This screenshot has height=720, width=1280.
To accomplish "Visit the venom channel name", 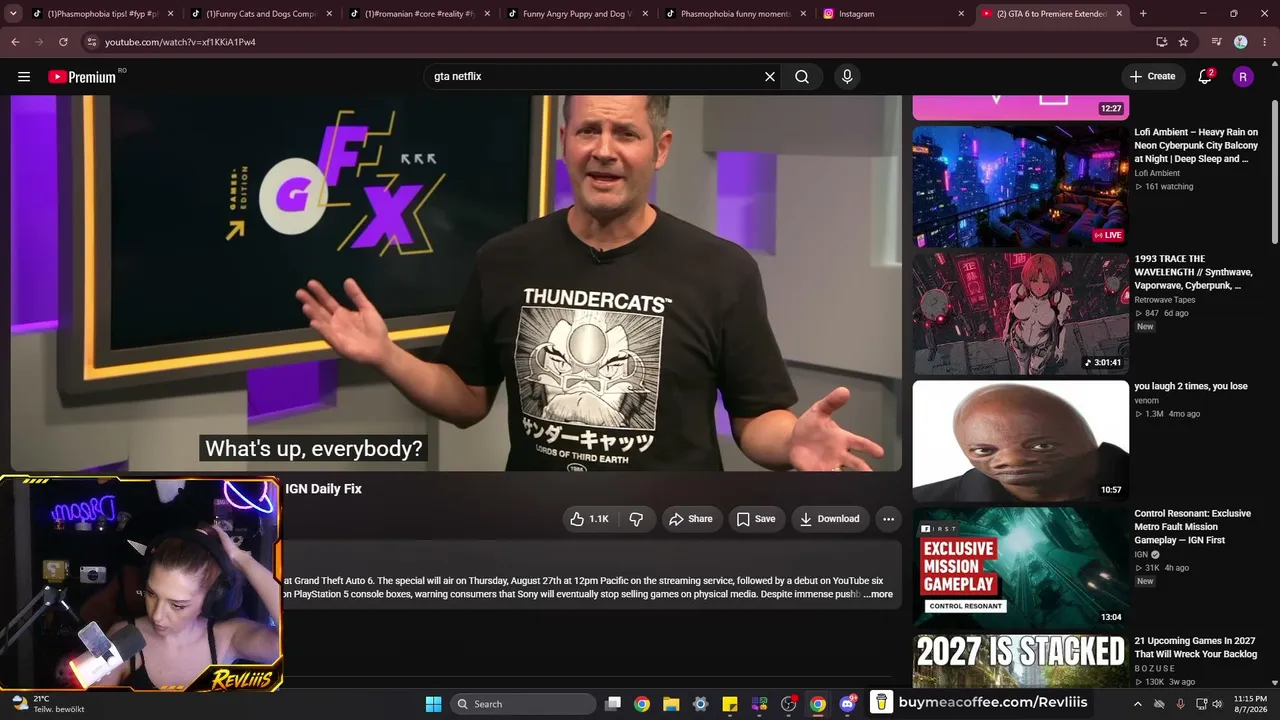I will click(1146, 401).
